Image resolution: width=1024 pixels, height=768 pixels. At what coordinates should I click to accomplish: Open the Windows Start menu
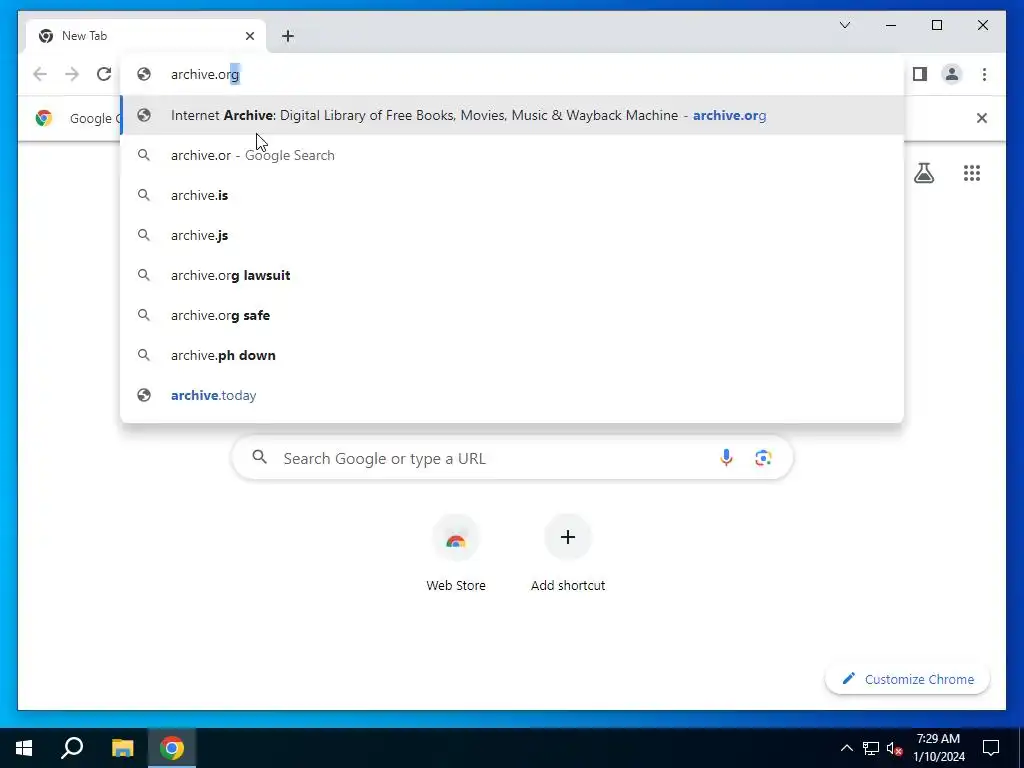pyautogui.click(x=24, y=748)
